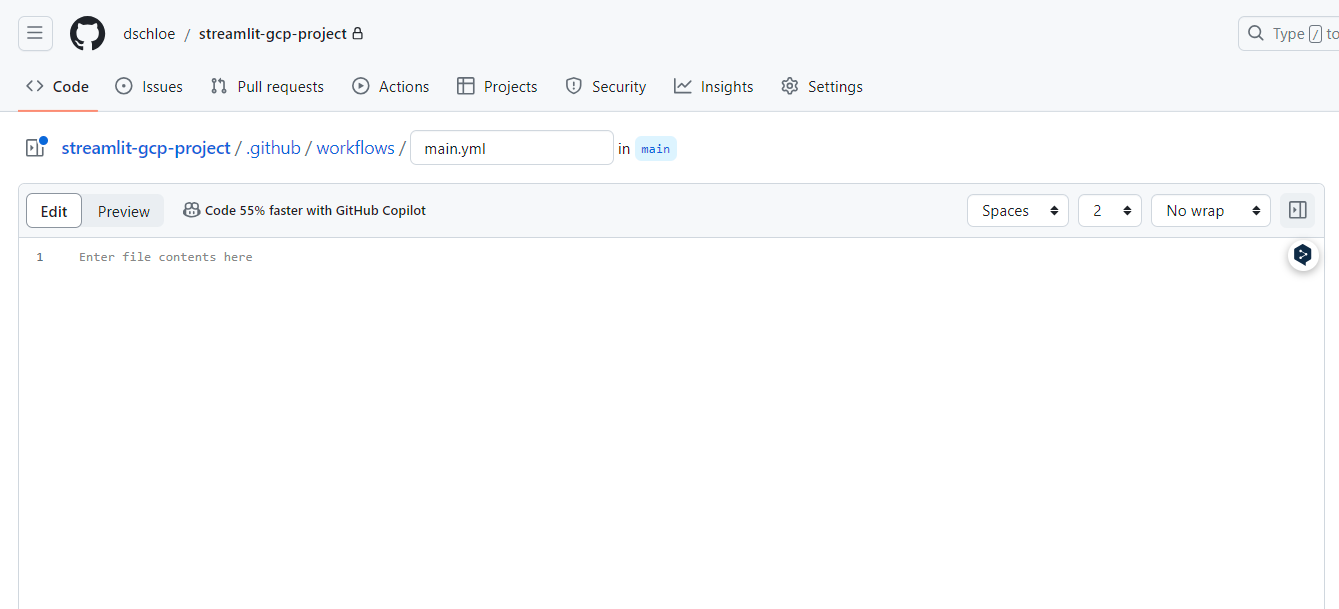Navigate to the .github folder breadcrumb
The image size is (1339, 609).
tap(273, 148)
